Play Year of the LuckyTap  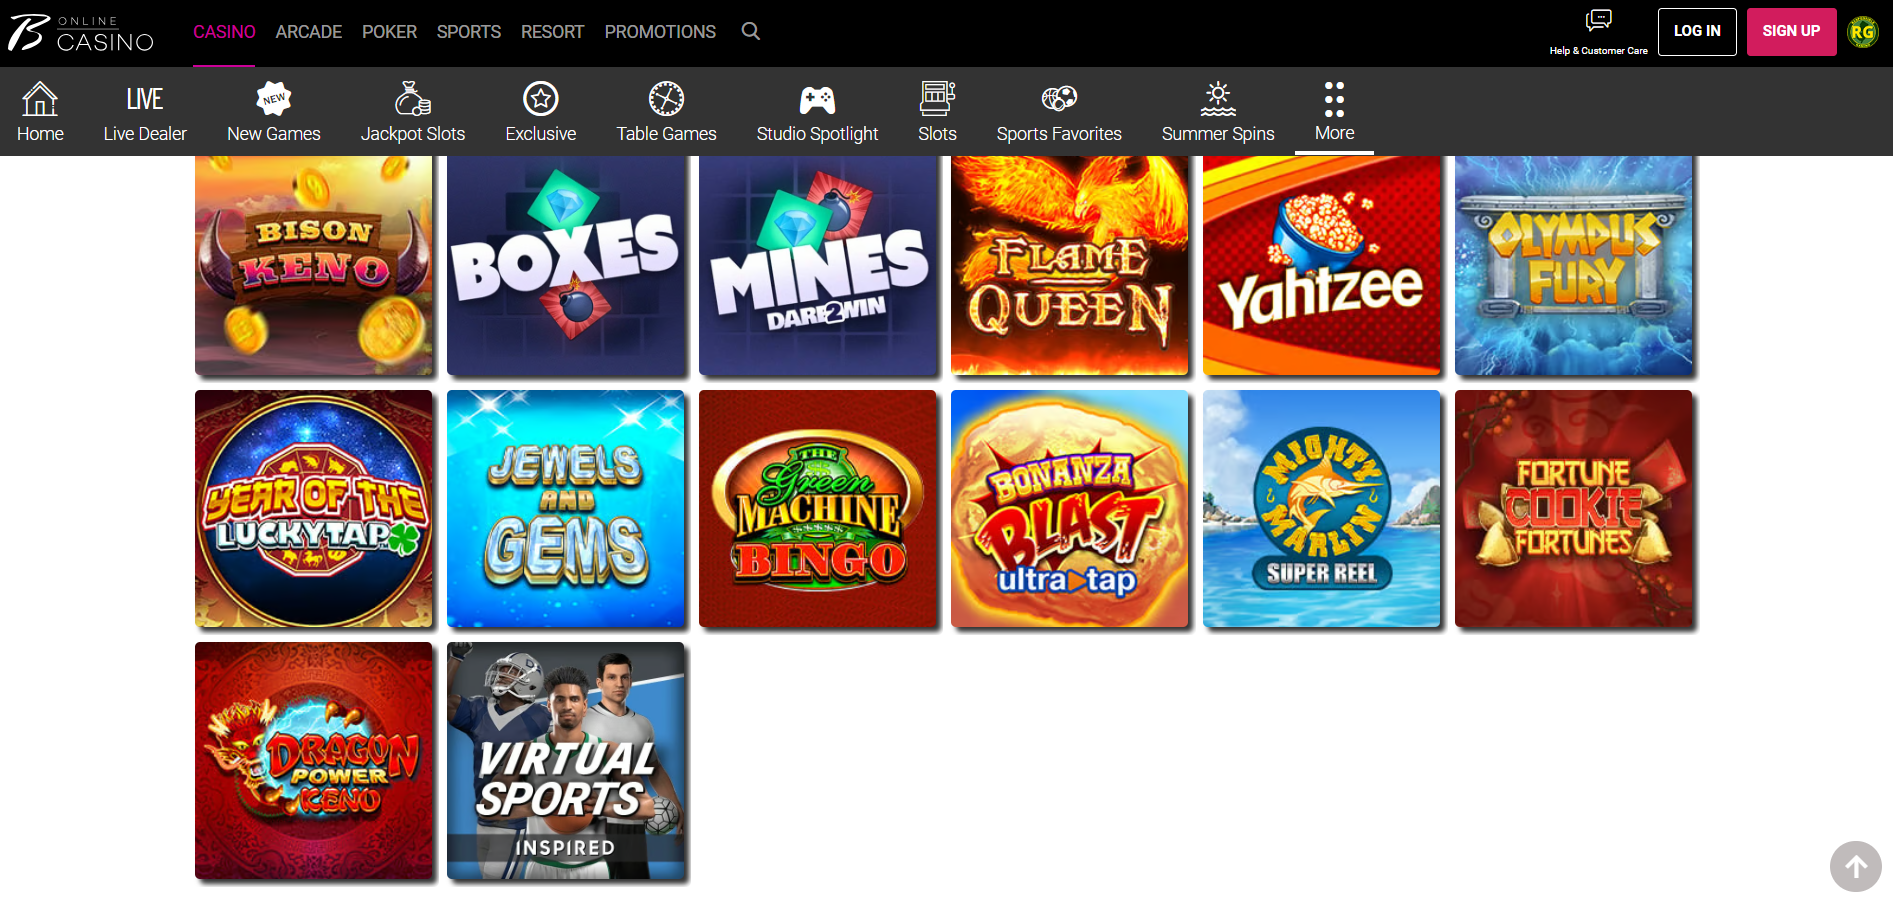pos(314,509)
